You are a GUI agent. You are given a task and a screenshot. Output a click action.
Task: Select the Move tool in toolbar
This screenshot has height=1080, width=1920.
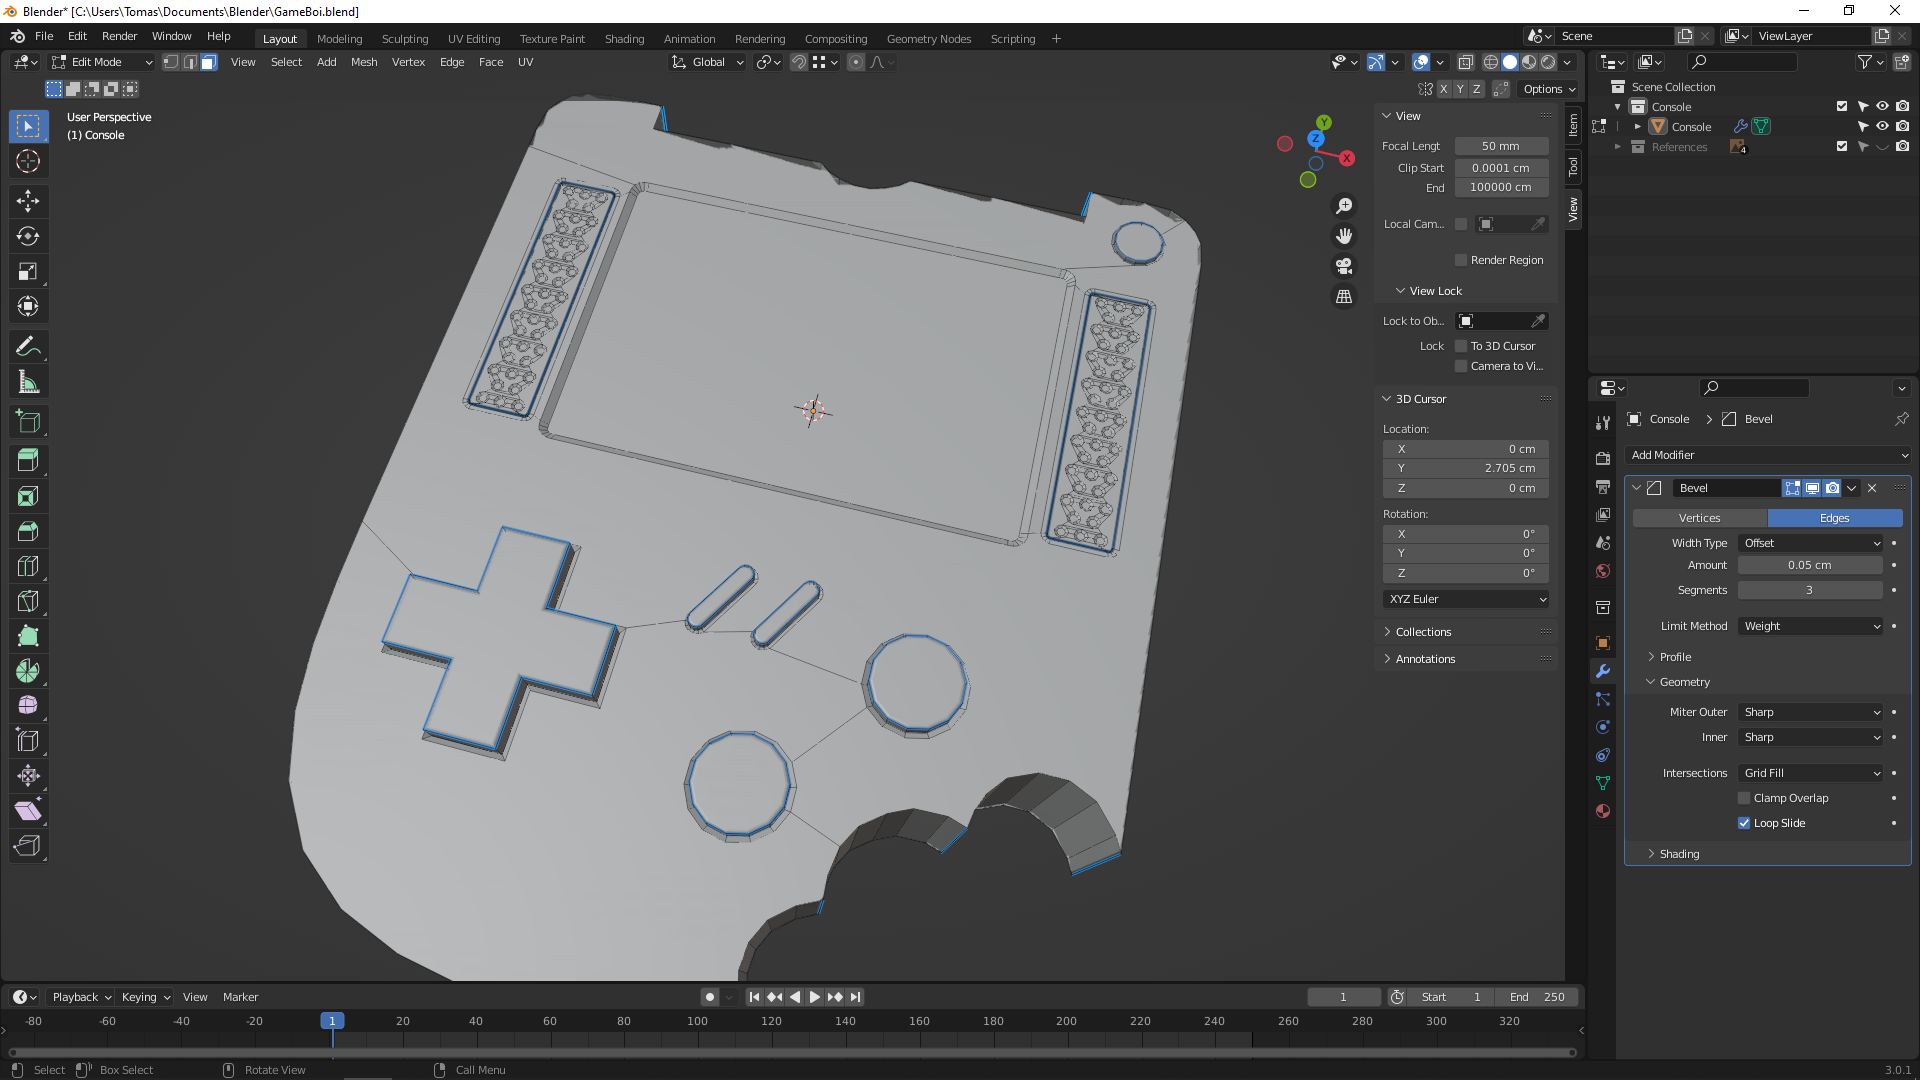(x=28, y=201)
